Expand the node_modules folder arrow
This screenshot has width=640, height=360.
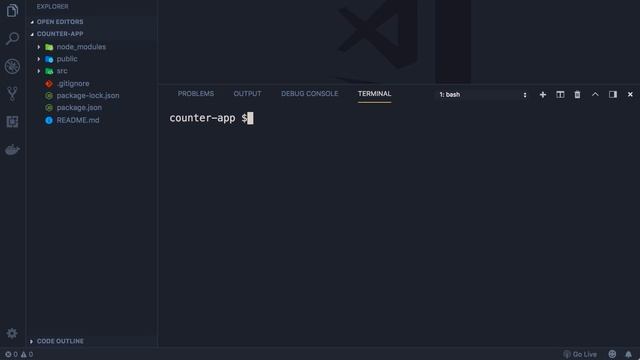point(39,47)
